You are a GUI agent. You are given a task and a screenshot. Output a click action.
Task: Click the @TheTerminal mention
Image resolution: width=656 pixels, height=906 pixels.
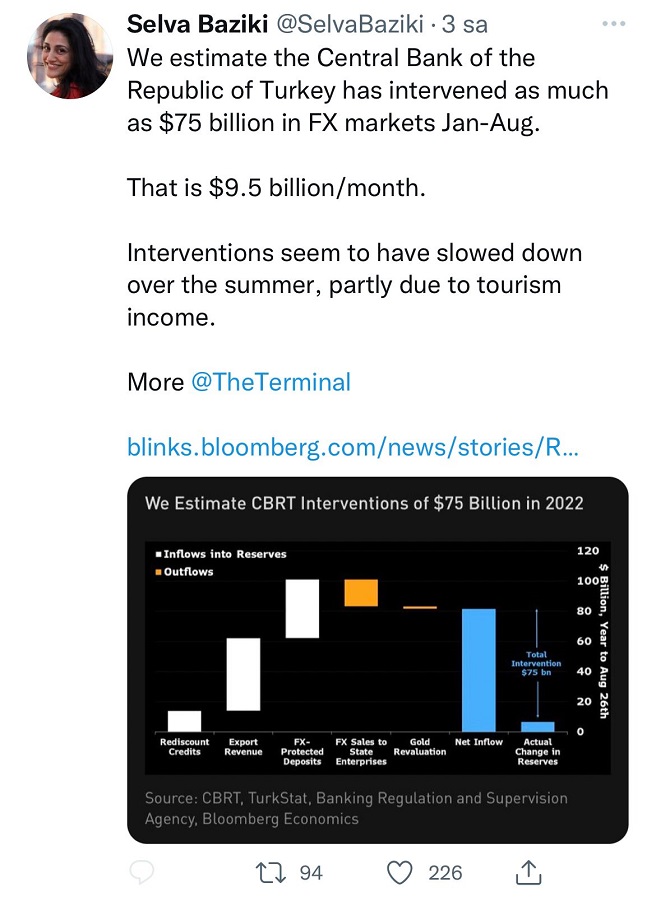(270, 382)
